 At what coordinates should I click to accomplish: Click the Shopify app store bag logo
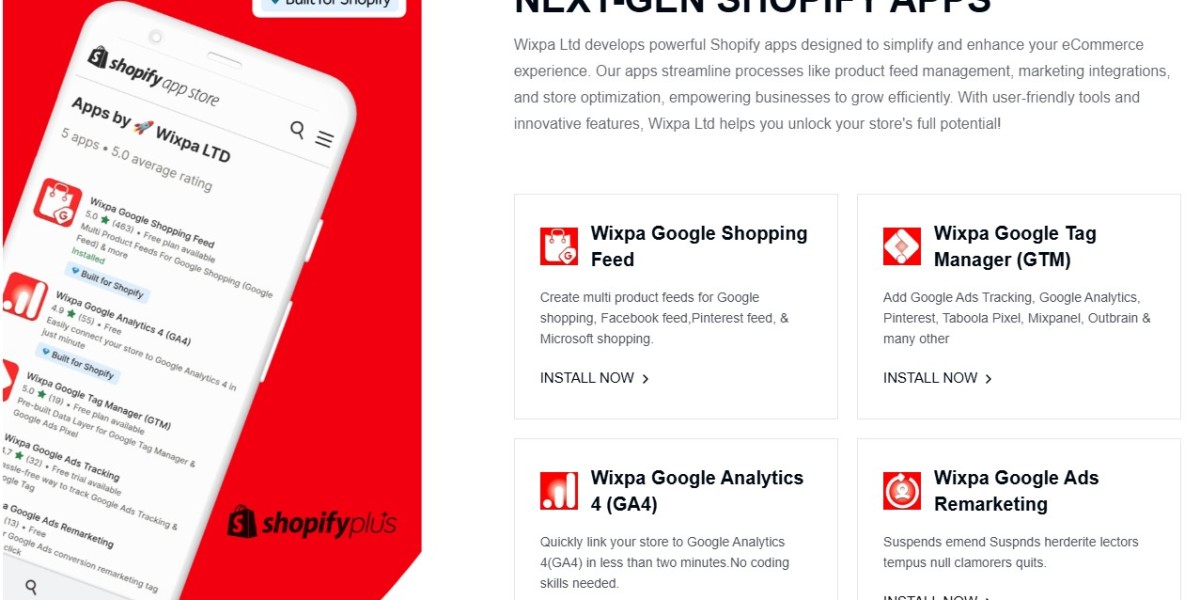(x=97, y=57)
